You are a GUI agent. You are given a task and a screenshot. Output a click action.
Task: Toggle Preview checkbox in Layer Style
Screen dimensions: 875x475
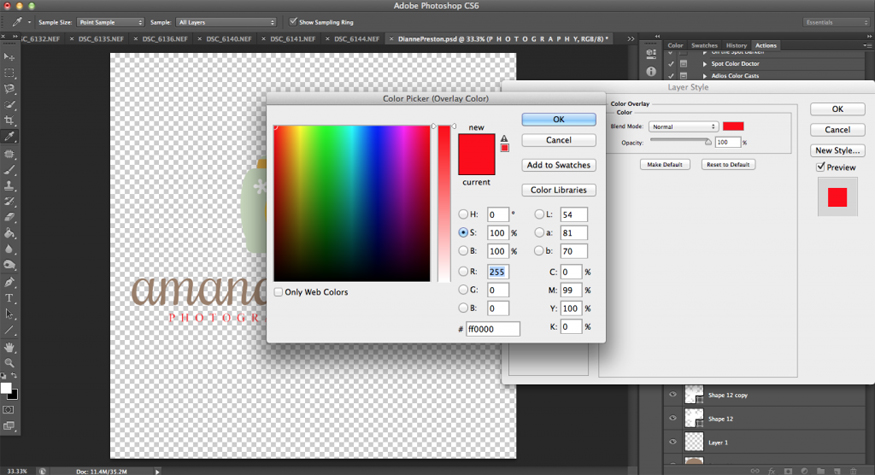click(821, 167)
